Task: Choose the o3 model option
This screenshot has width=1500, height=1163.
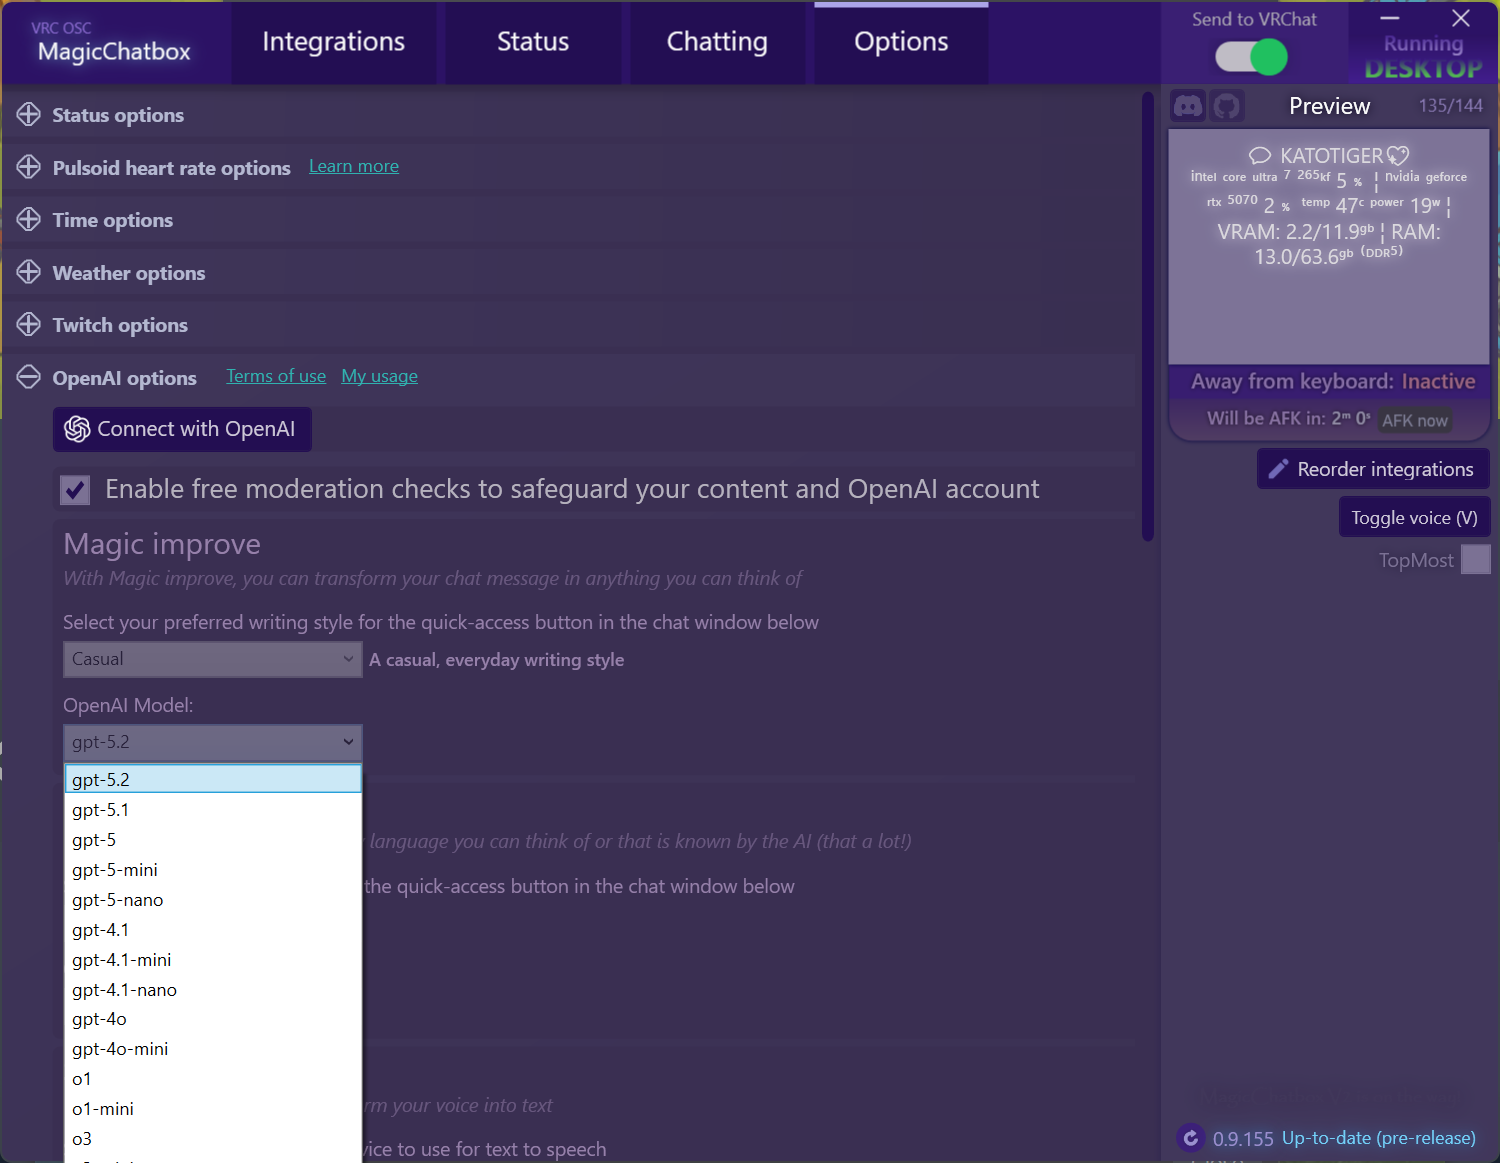Action: click(213, 1139)
